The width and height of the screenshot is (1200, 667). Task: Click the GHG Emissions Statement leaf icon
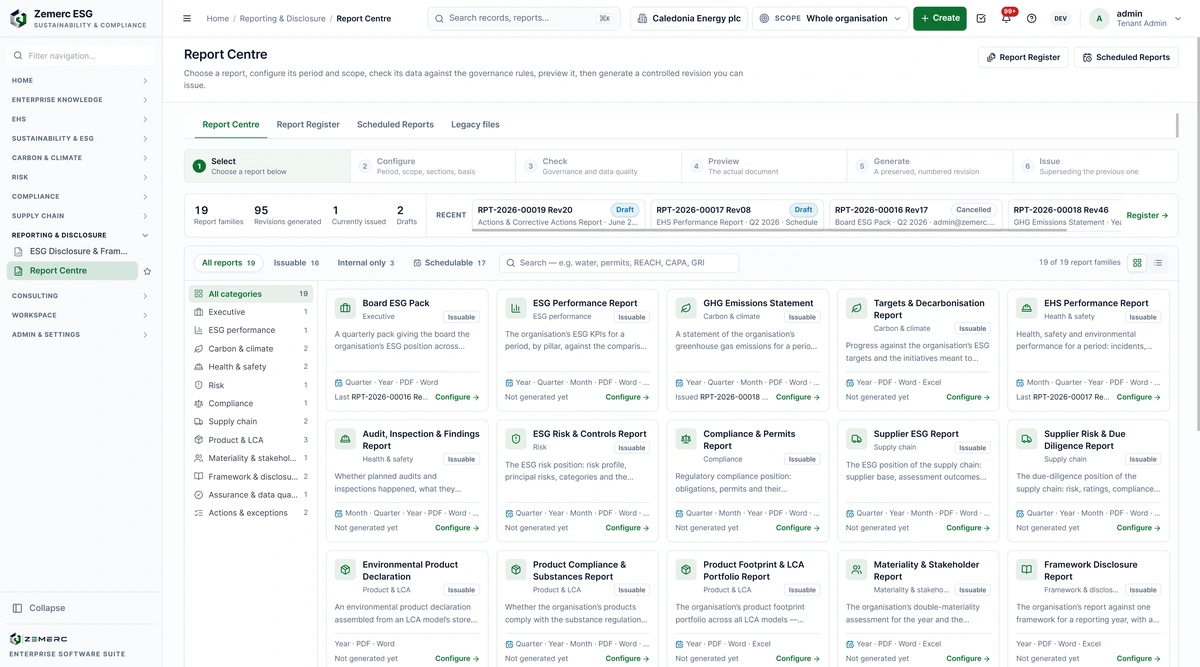tap(686, 308)
